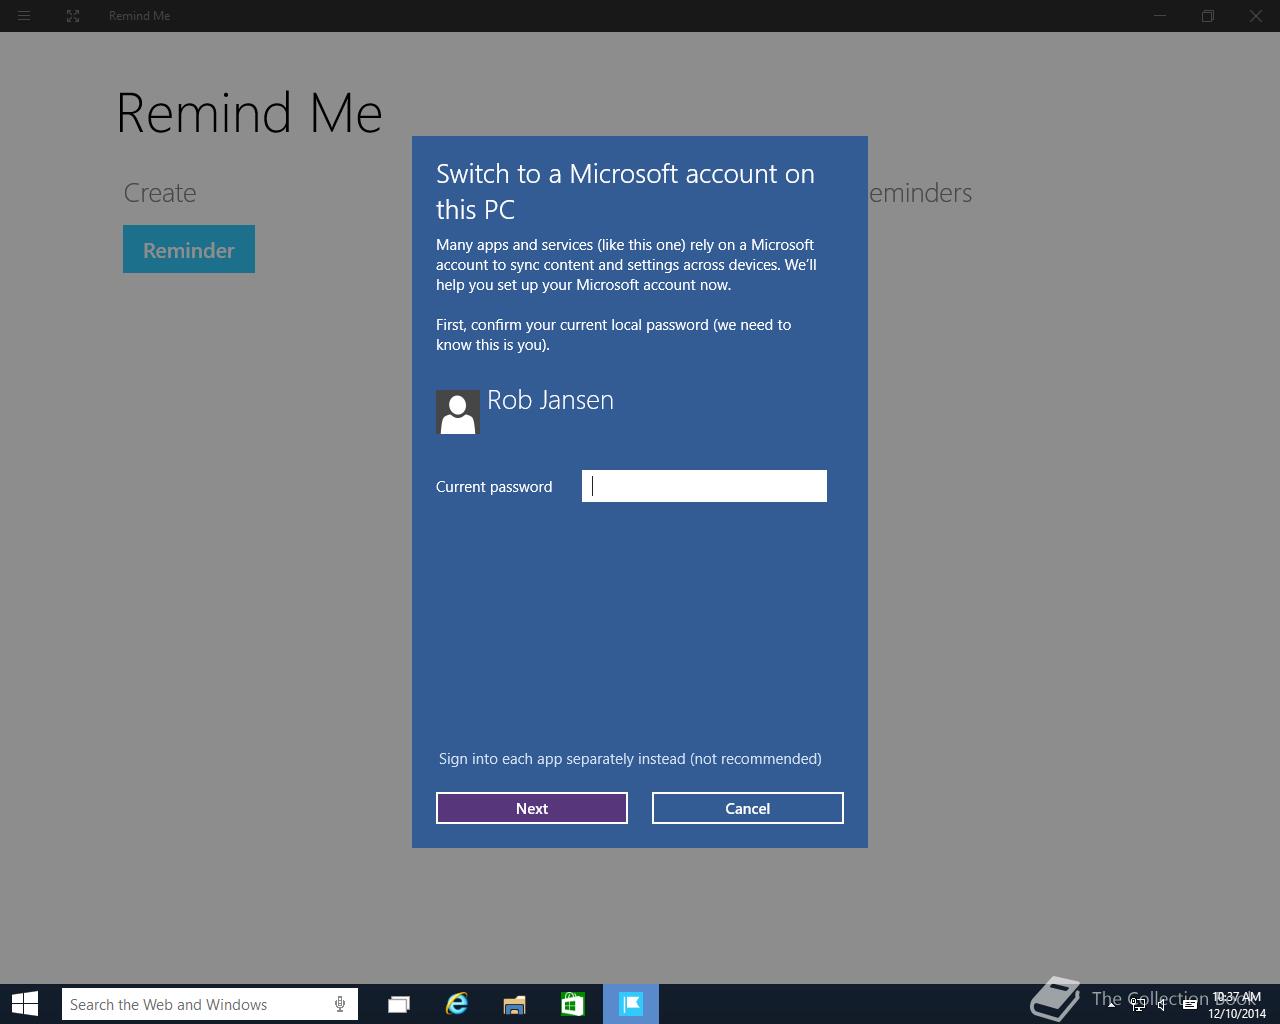Toggle full screen icon in title bar
Viewport: 1280px width, 1024px height.
(73, 16)
